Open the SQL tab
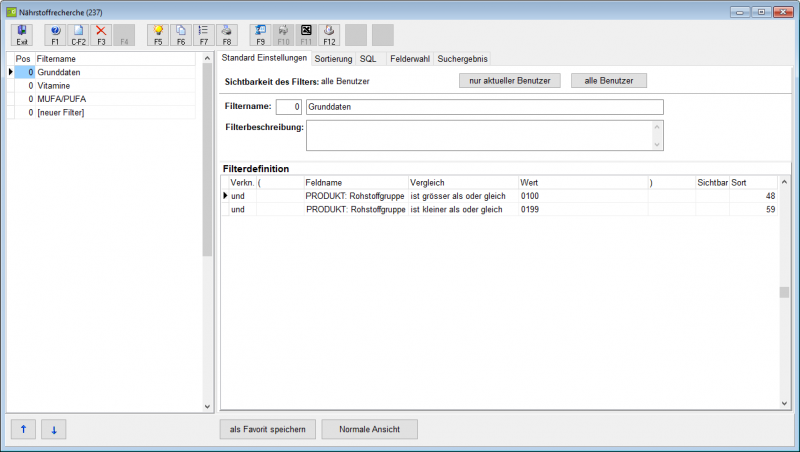This screenshot has height=452, width=800. pos(368,59)
